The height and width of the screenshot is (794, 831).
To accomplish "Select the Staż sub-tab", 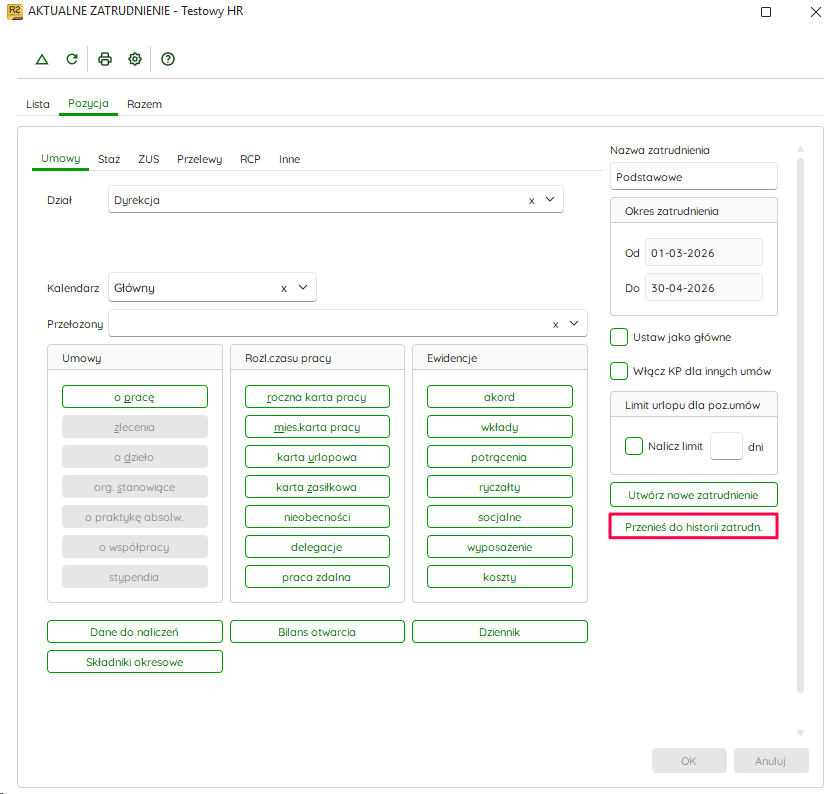I will [x=109, y=159].
